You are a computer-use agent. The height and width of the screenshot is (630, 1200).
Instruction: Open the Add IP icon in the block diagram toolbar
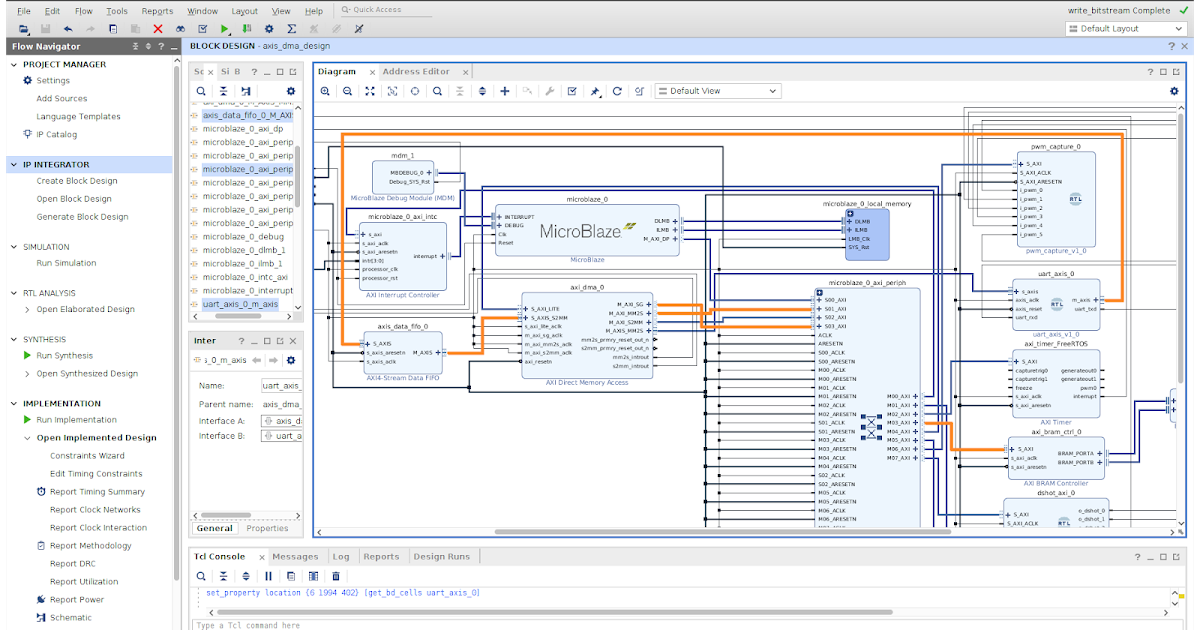click(x=505, y=90)
